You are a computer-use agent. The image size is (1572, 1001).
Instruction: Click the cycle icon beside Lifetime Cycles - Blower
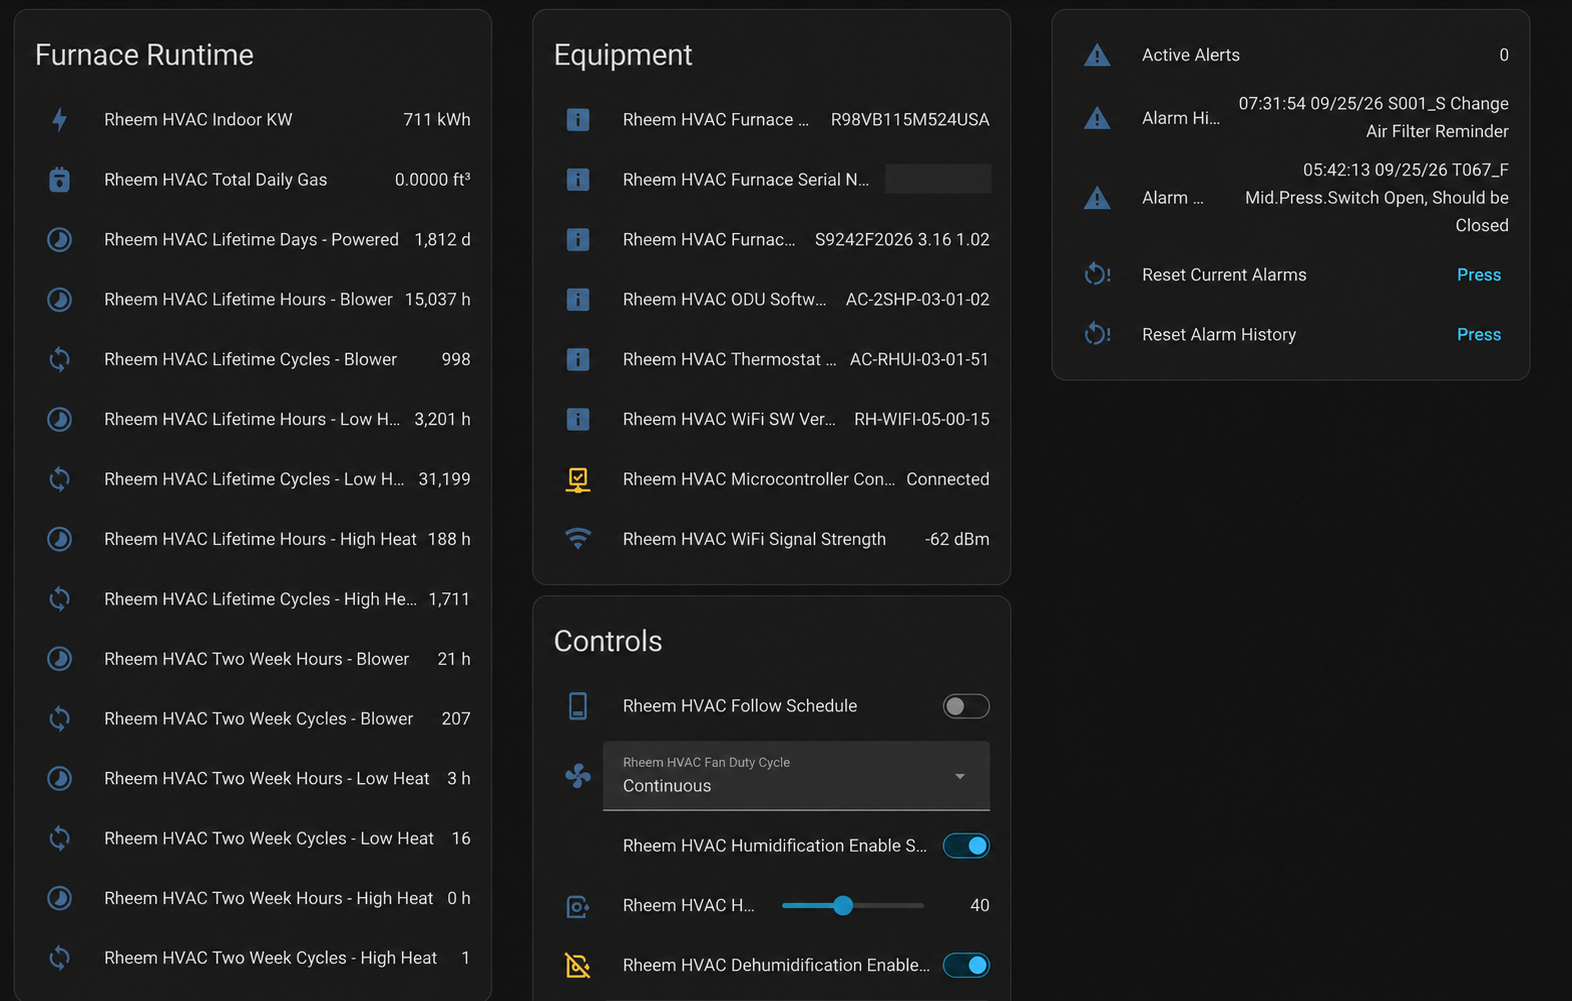(60, 360)
